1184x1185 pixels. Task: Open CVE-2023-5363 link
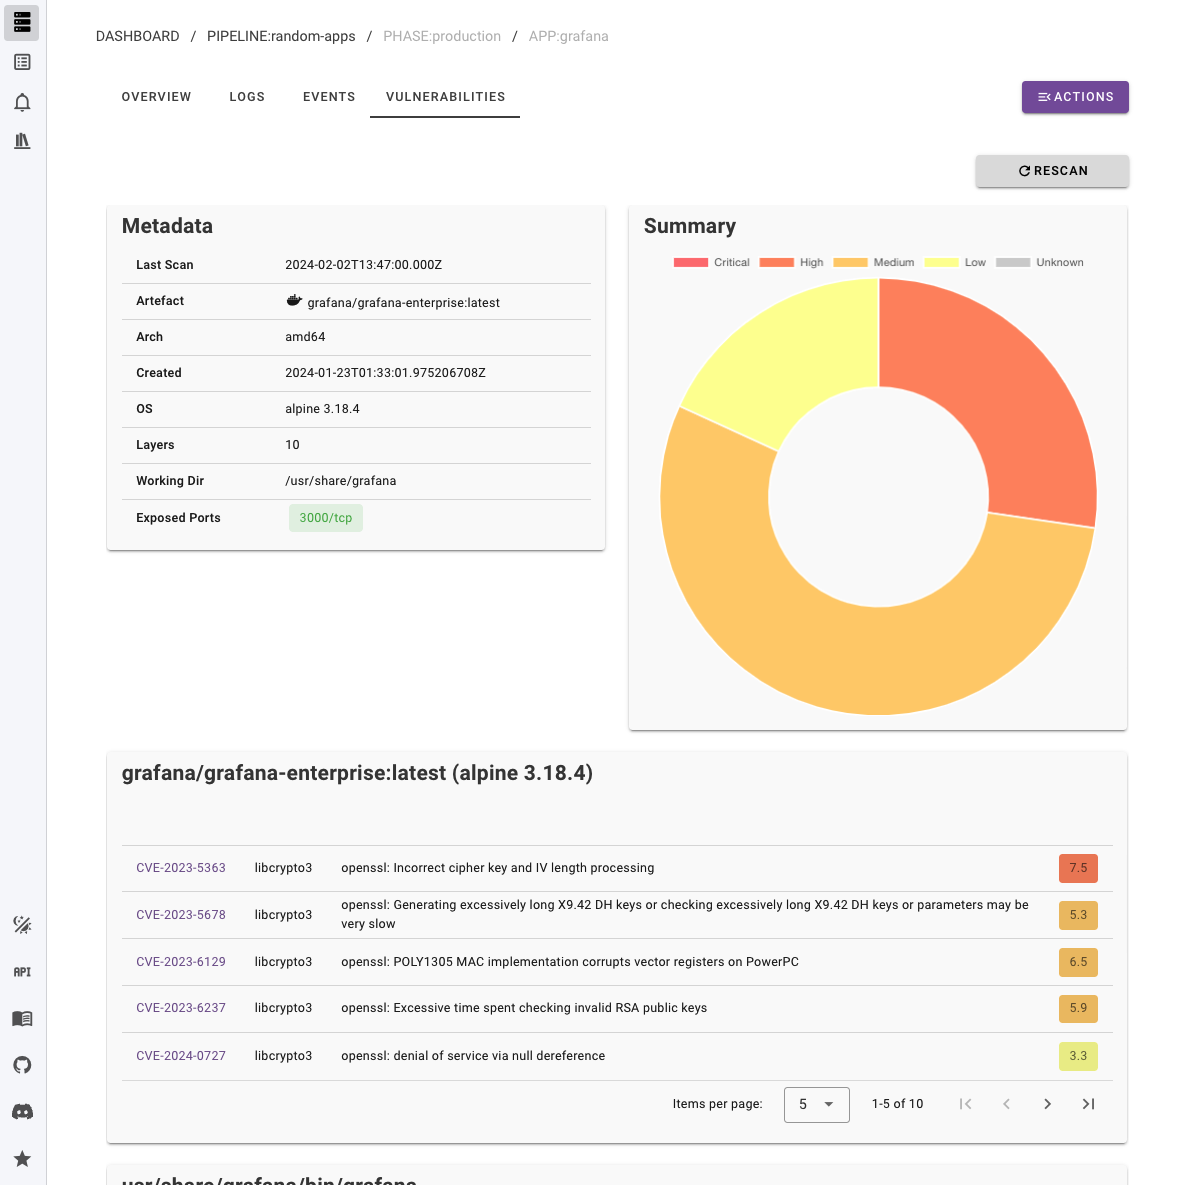pos(181,868)
